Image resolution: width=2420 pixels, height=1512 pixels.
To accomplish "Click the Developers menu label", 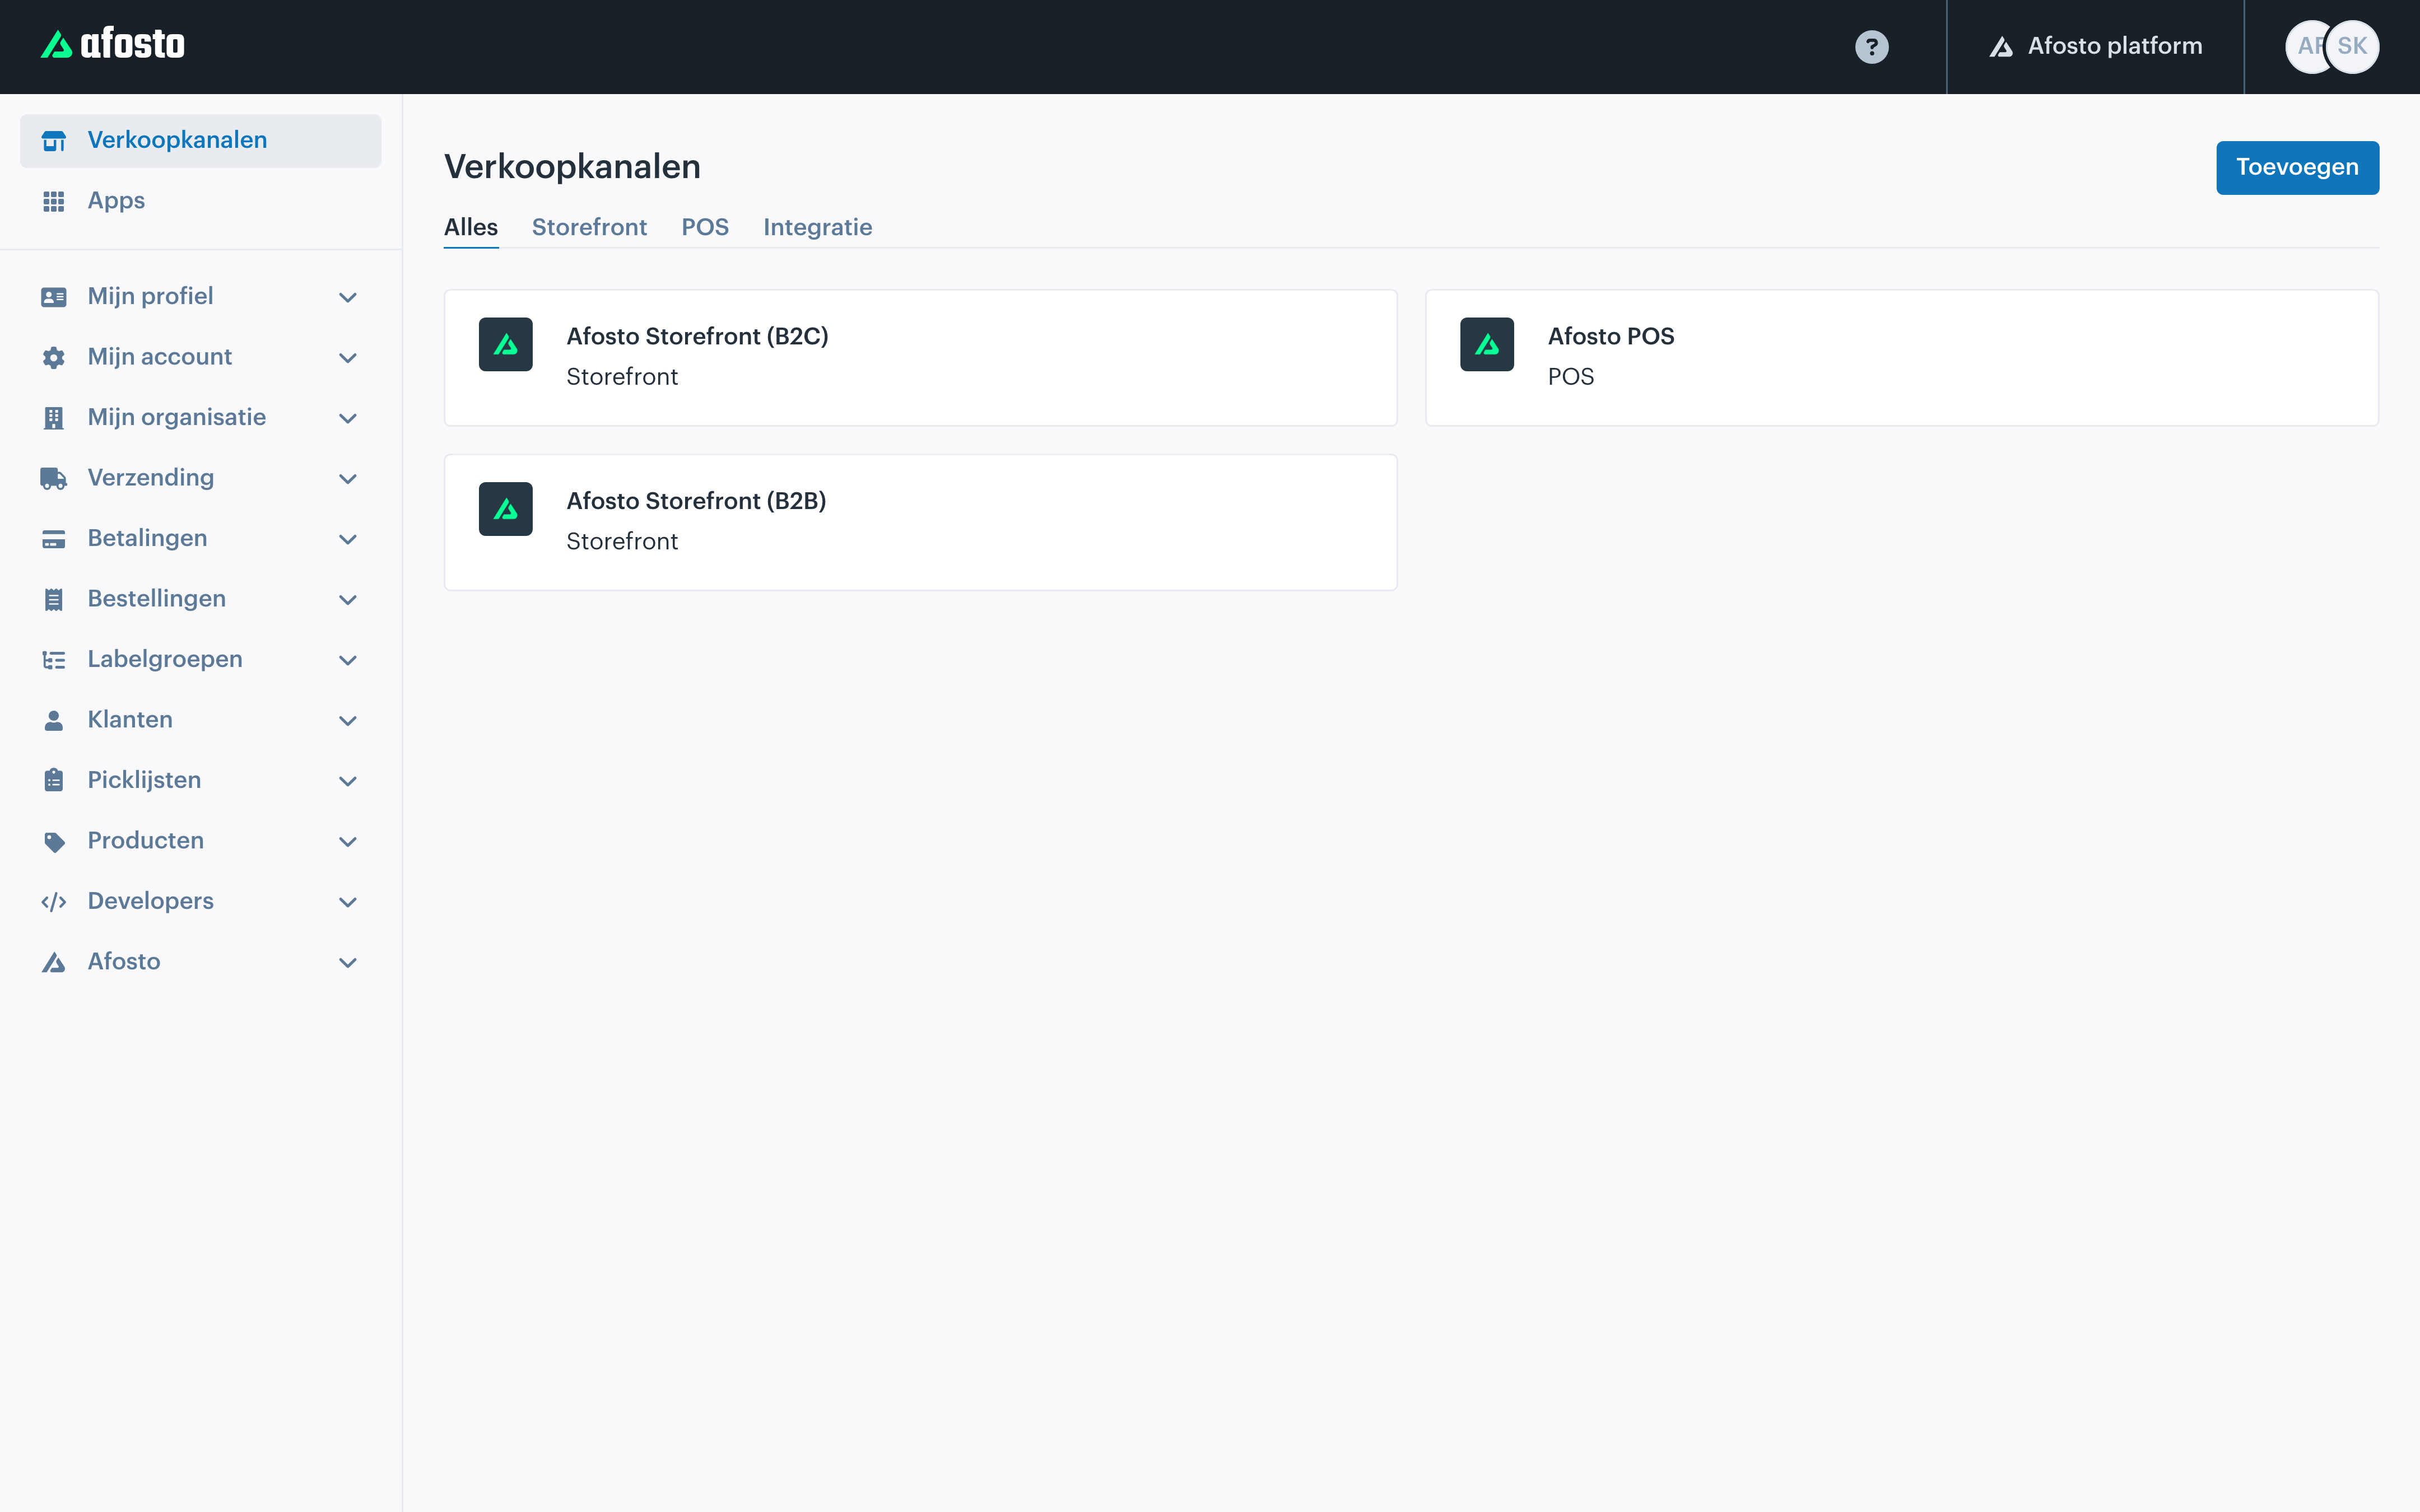I will 151,901.
